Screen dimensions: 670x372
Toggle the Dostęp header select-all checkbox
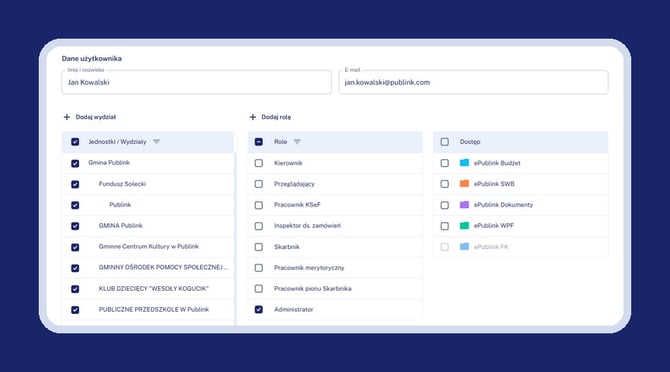[444, 142]
